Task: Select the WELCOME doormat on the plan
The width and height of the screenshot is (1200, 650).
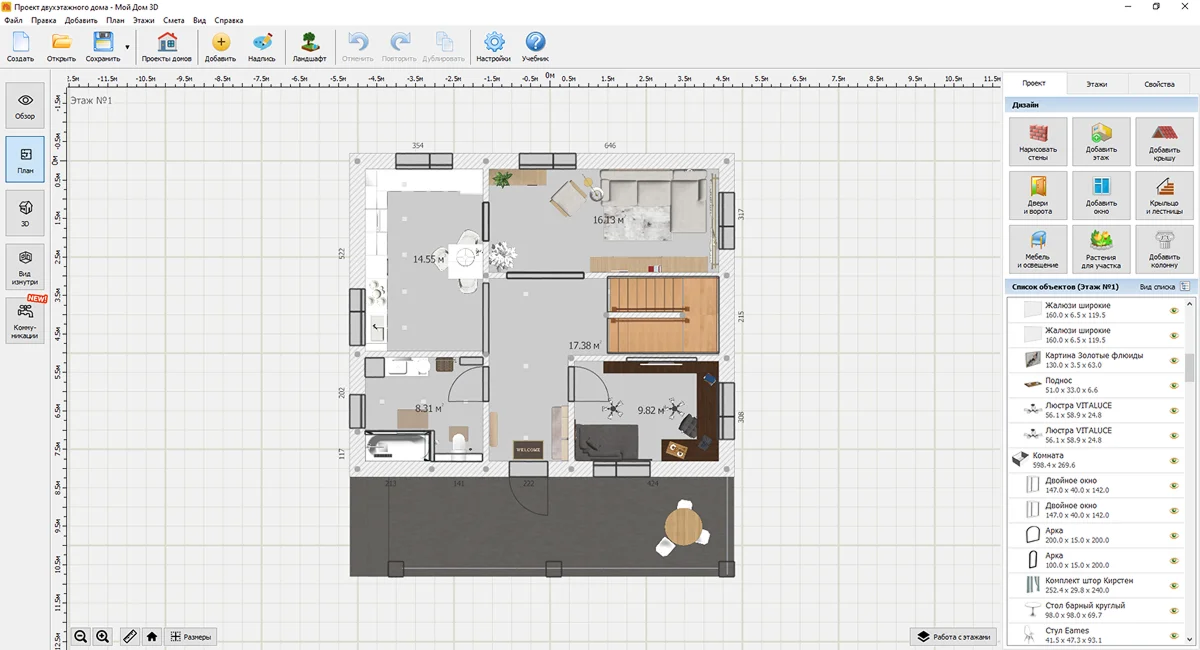Action: [x=527, y=450]
